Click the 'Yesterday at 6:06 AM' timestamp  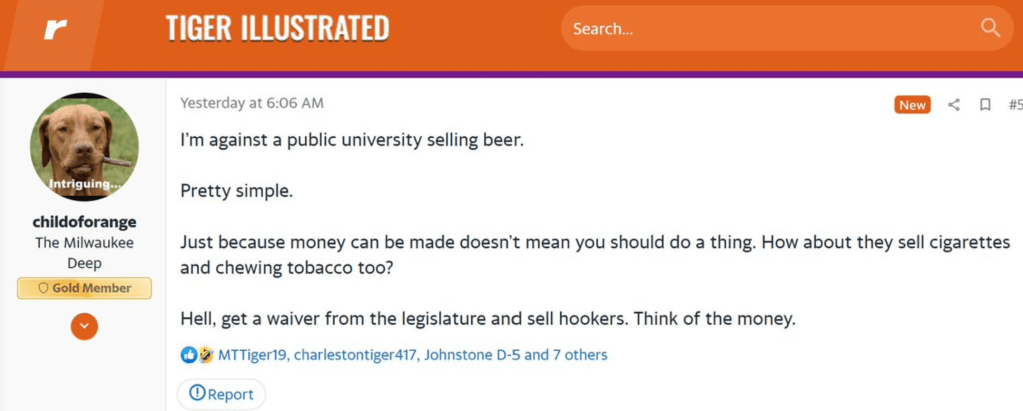tap(251, 103)
